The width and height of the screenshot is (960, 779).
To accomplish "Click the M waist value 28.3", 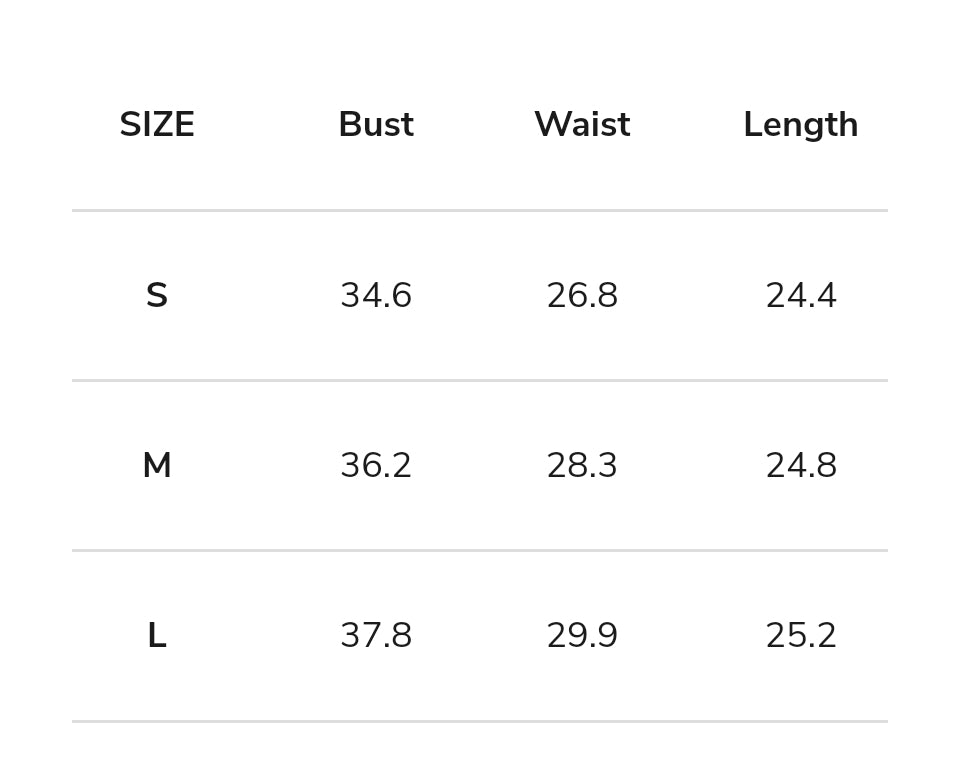I will tap(582, 466).
